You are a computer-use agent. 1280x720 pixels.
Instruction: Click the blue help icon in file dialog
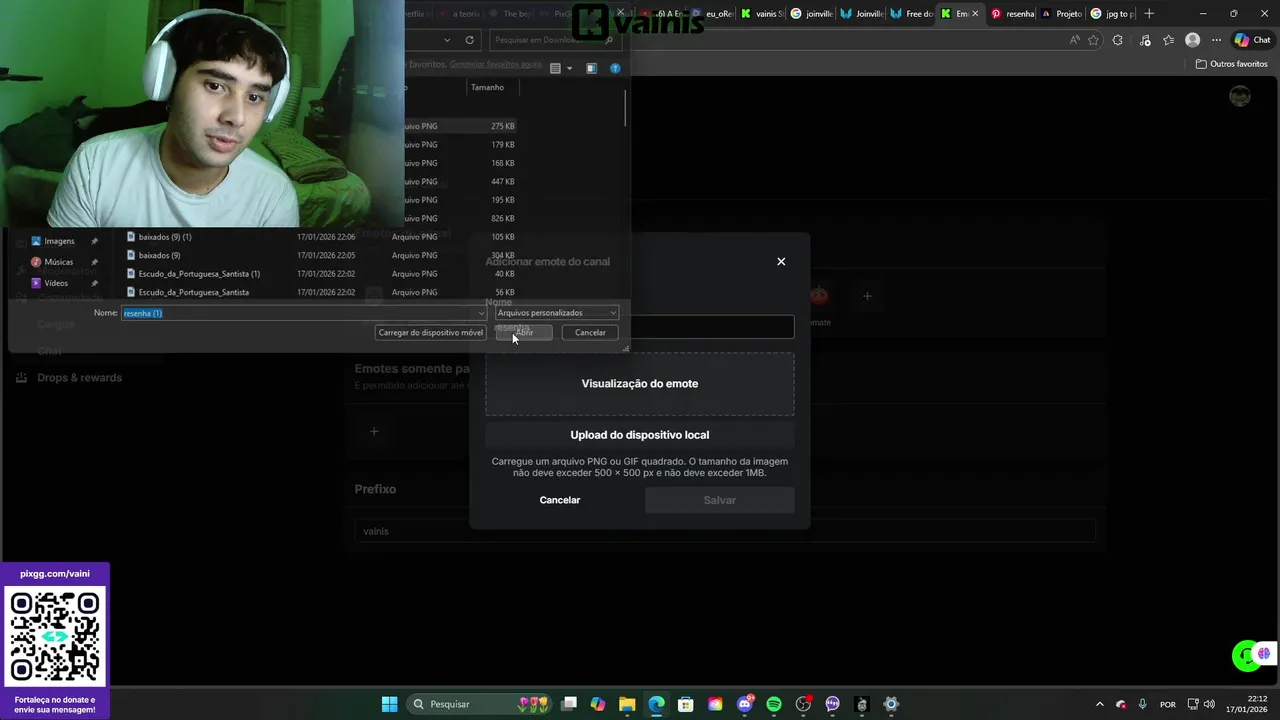(615, 68)
